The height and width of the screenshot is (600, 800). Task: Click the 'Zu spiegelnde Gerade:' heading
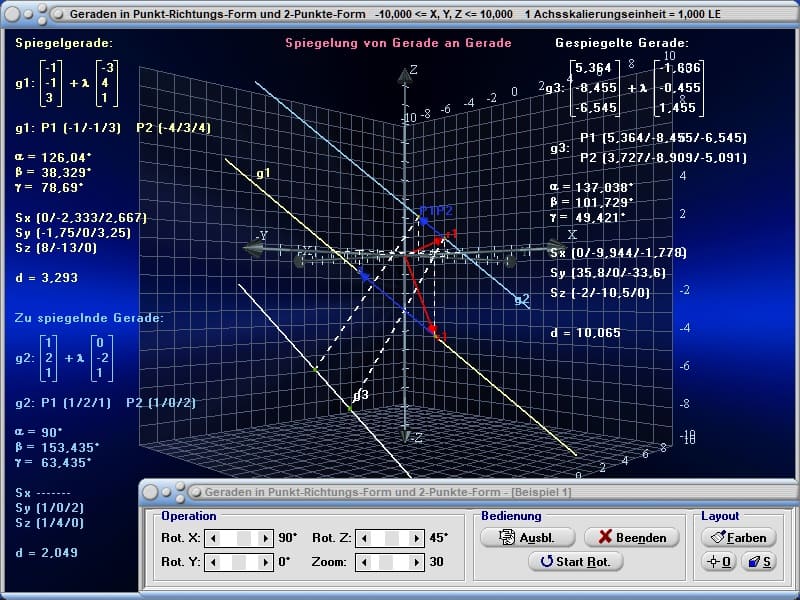[x=89, y=318]
